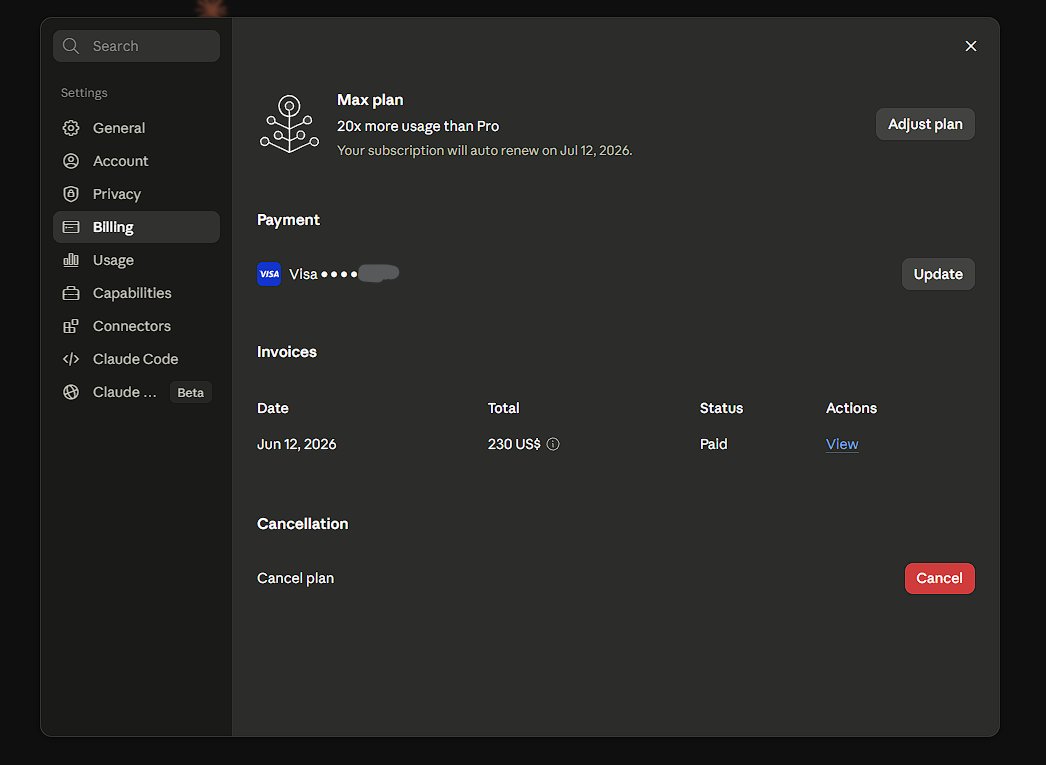Click the Max plan tree logo

[x=290, y=124]
